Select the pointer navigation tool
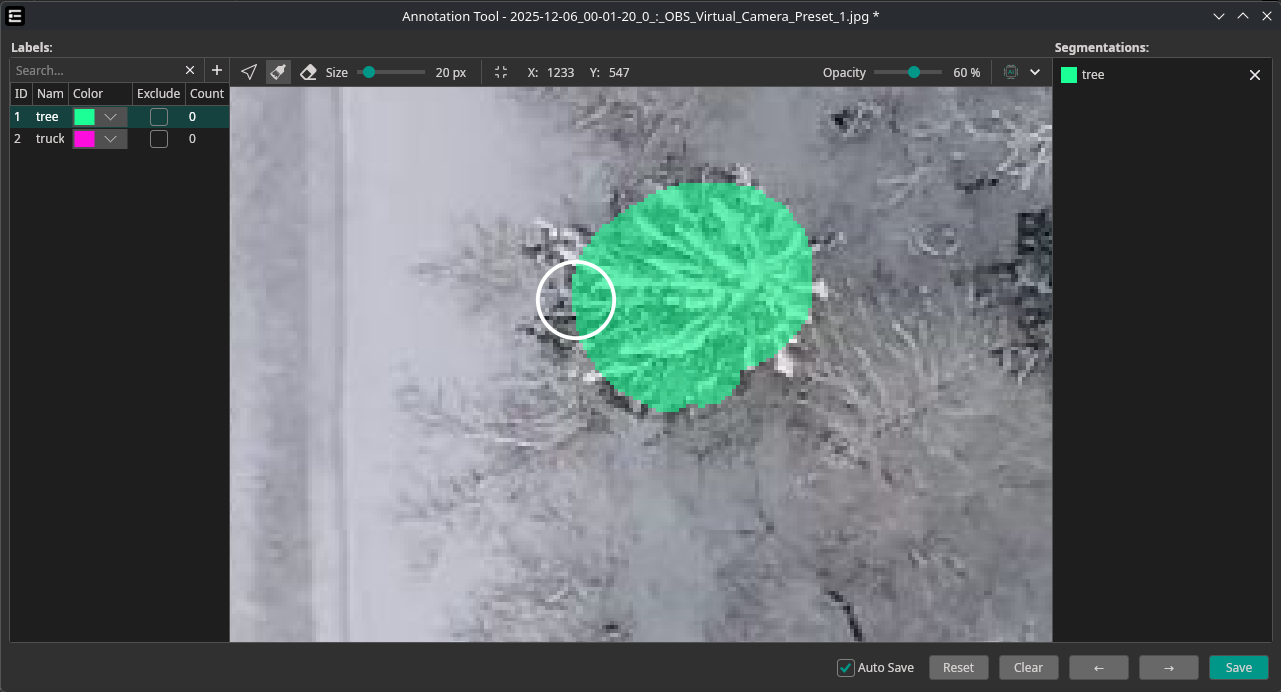The image size is (1281, 692). pos(249,72)
